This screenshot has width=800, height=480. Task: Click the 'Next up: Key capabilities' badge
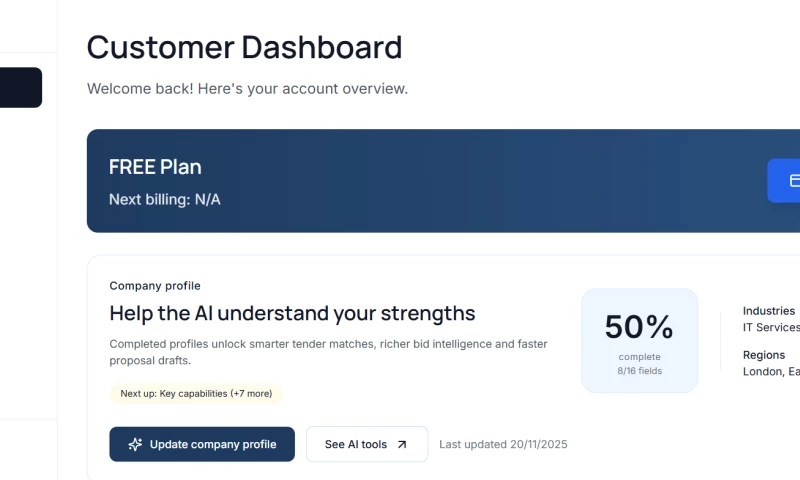(x=196, y=393)
